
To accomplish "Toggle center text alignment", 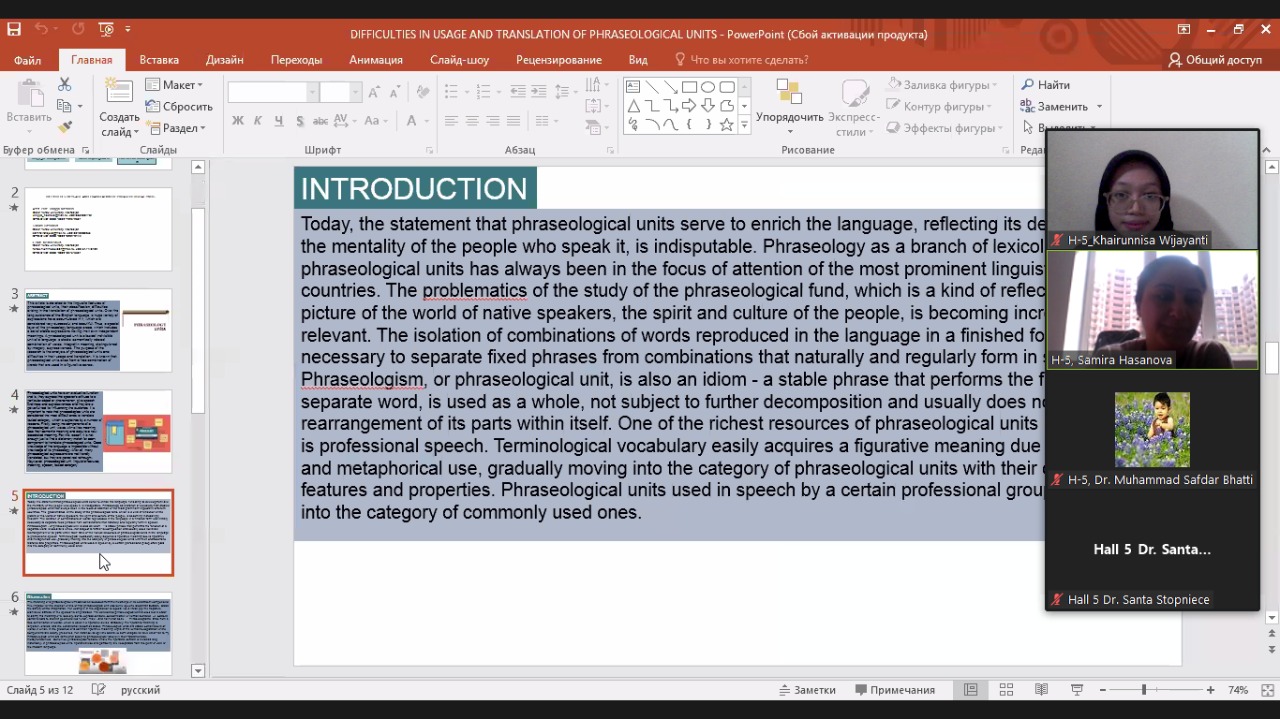I will pyautogui.click(x=472, y=121).
